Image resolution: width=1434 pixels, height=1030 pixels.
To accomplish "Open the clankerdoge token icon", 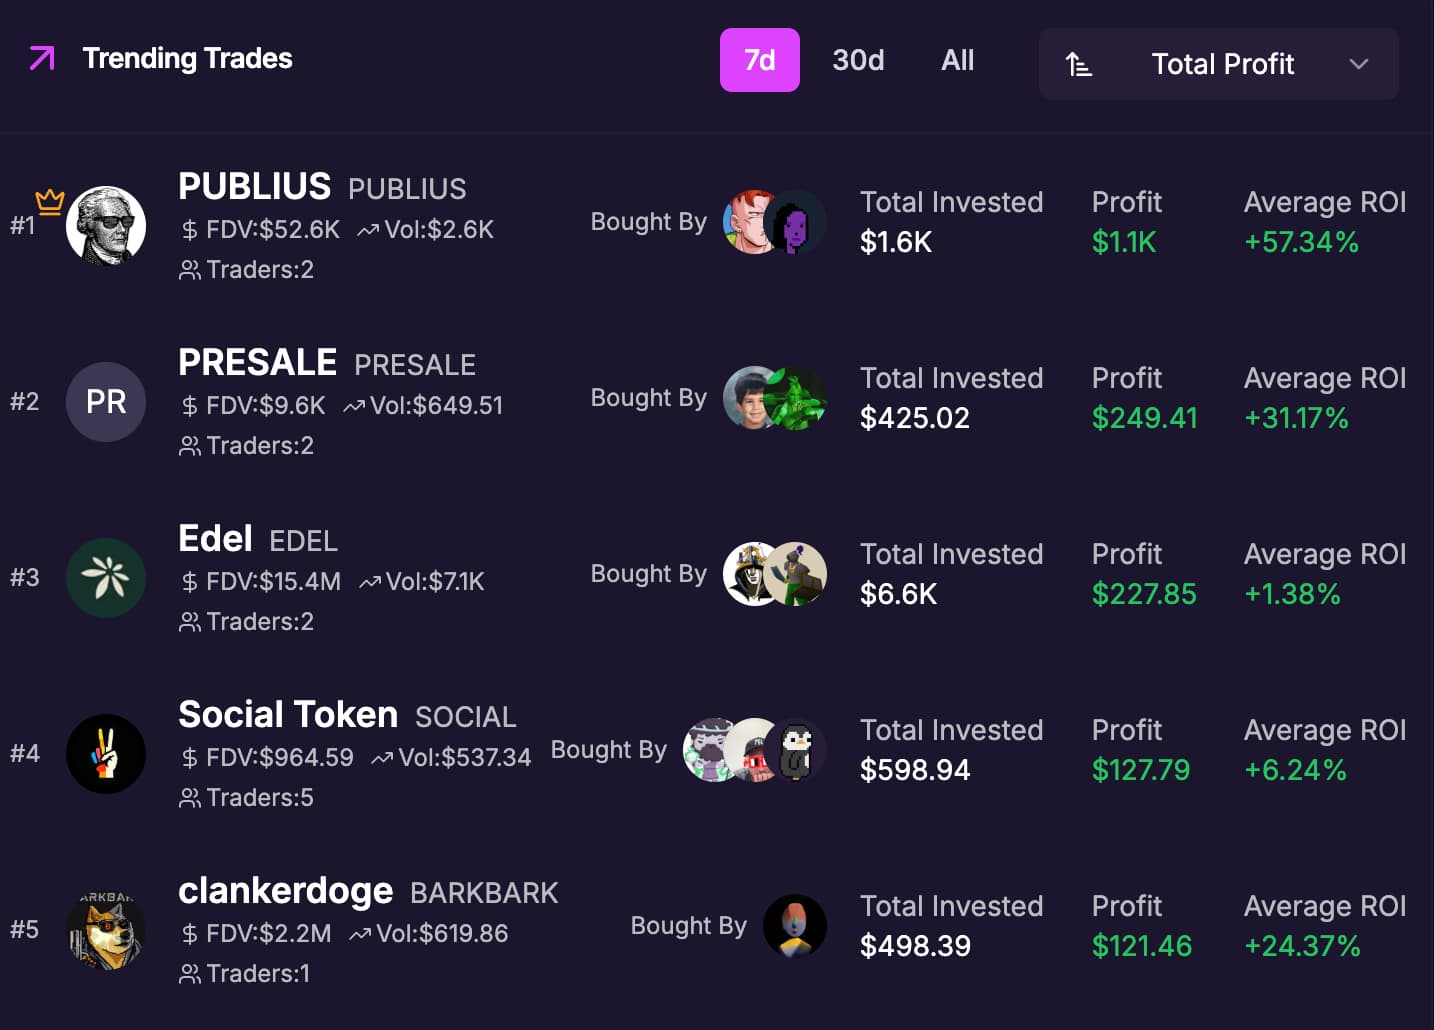I will [x=106, y=930].
